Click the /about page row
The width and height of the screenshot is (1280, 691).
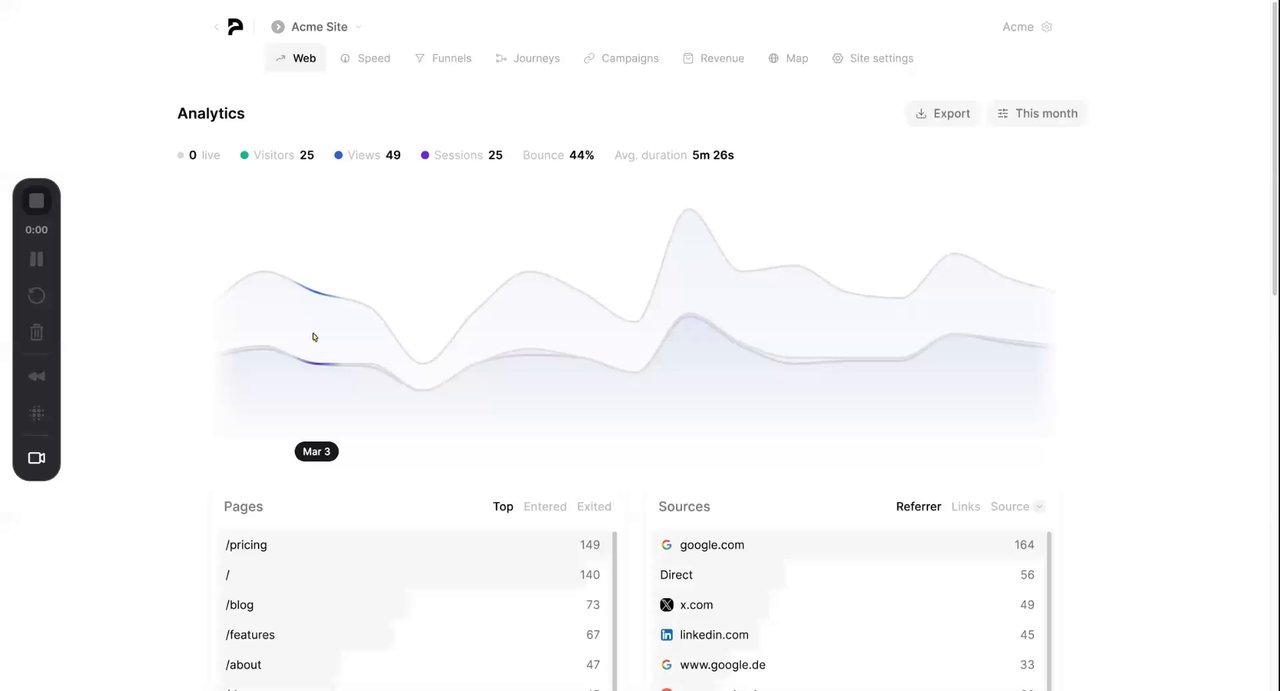[413, 665]
